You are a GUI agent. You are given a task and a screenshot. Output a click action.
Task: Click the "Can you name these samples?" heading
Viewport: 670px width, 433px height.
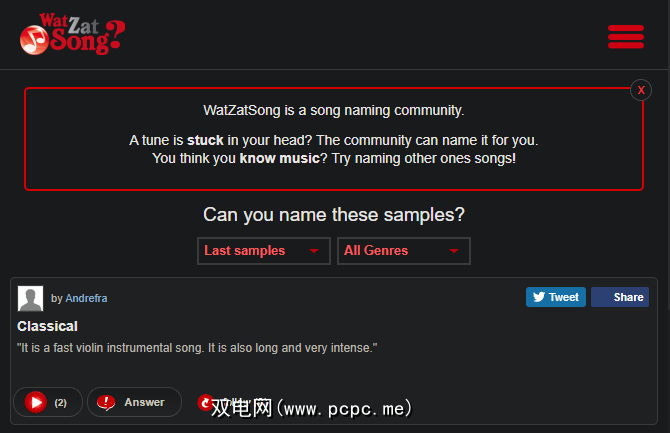334,214
